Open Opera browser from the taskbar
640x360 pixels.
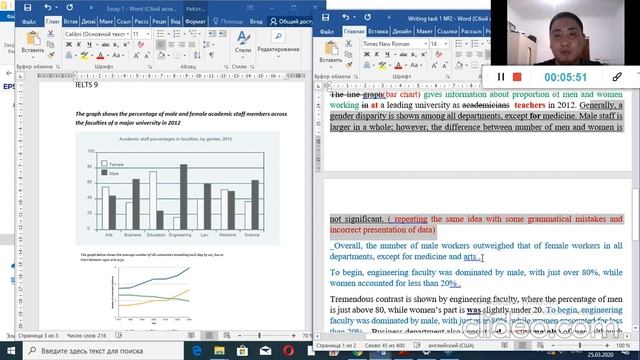tap(289, 351)
